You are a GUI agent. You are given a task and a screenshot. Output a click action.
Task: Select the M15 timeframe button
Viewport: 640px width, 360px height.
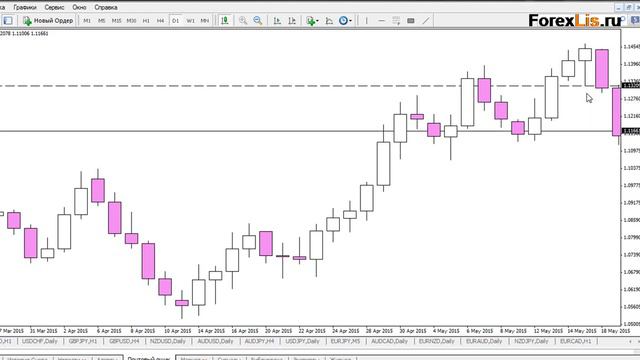point(116,20)
